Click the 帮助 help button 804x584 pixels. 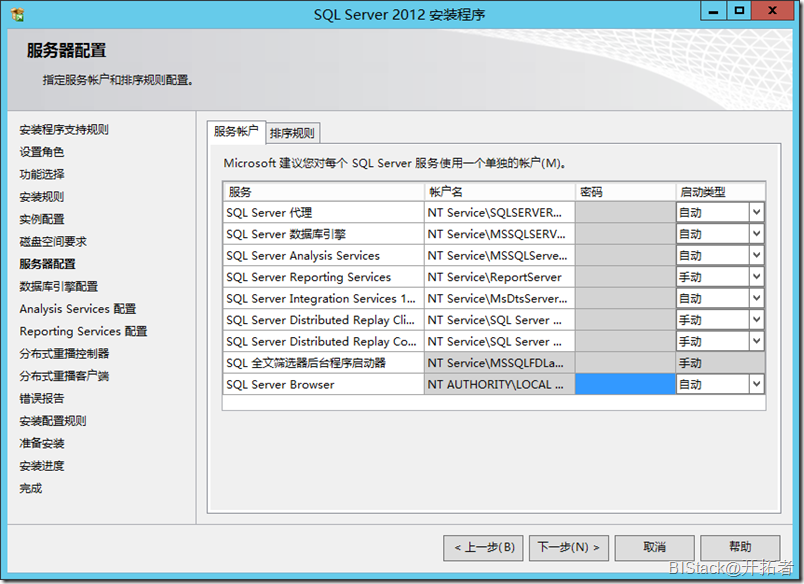click(740, 548)
